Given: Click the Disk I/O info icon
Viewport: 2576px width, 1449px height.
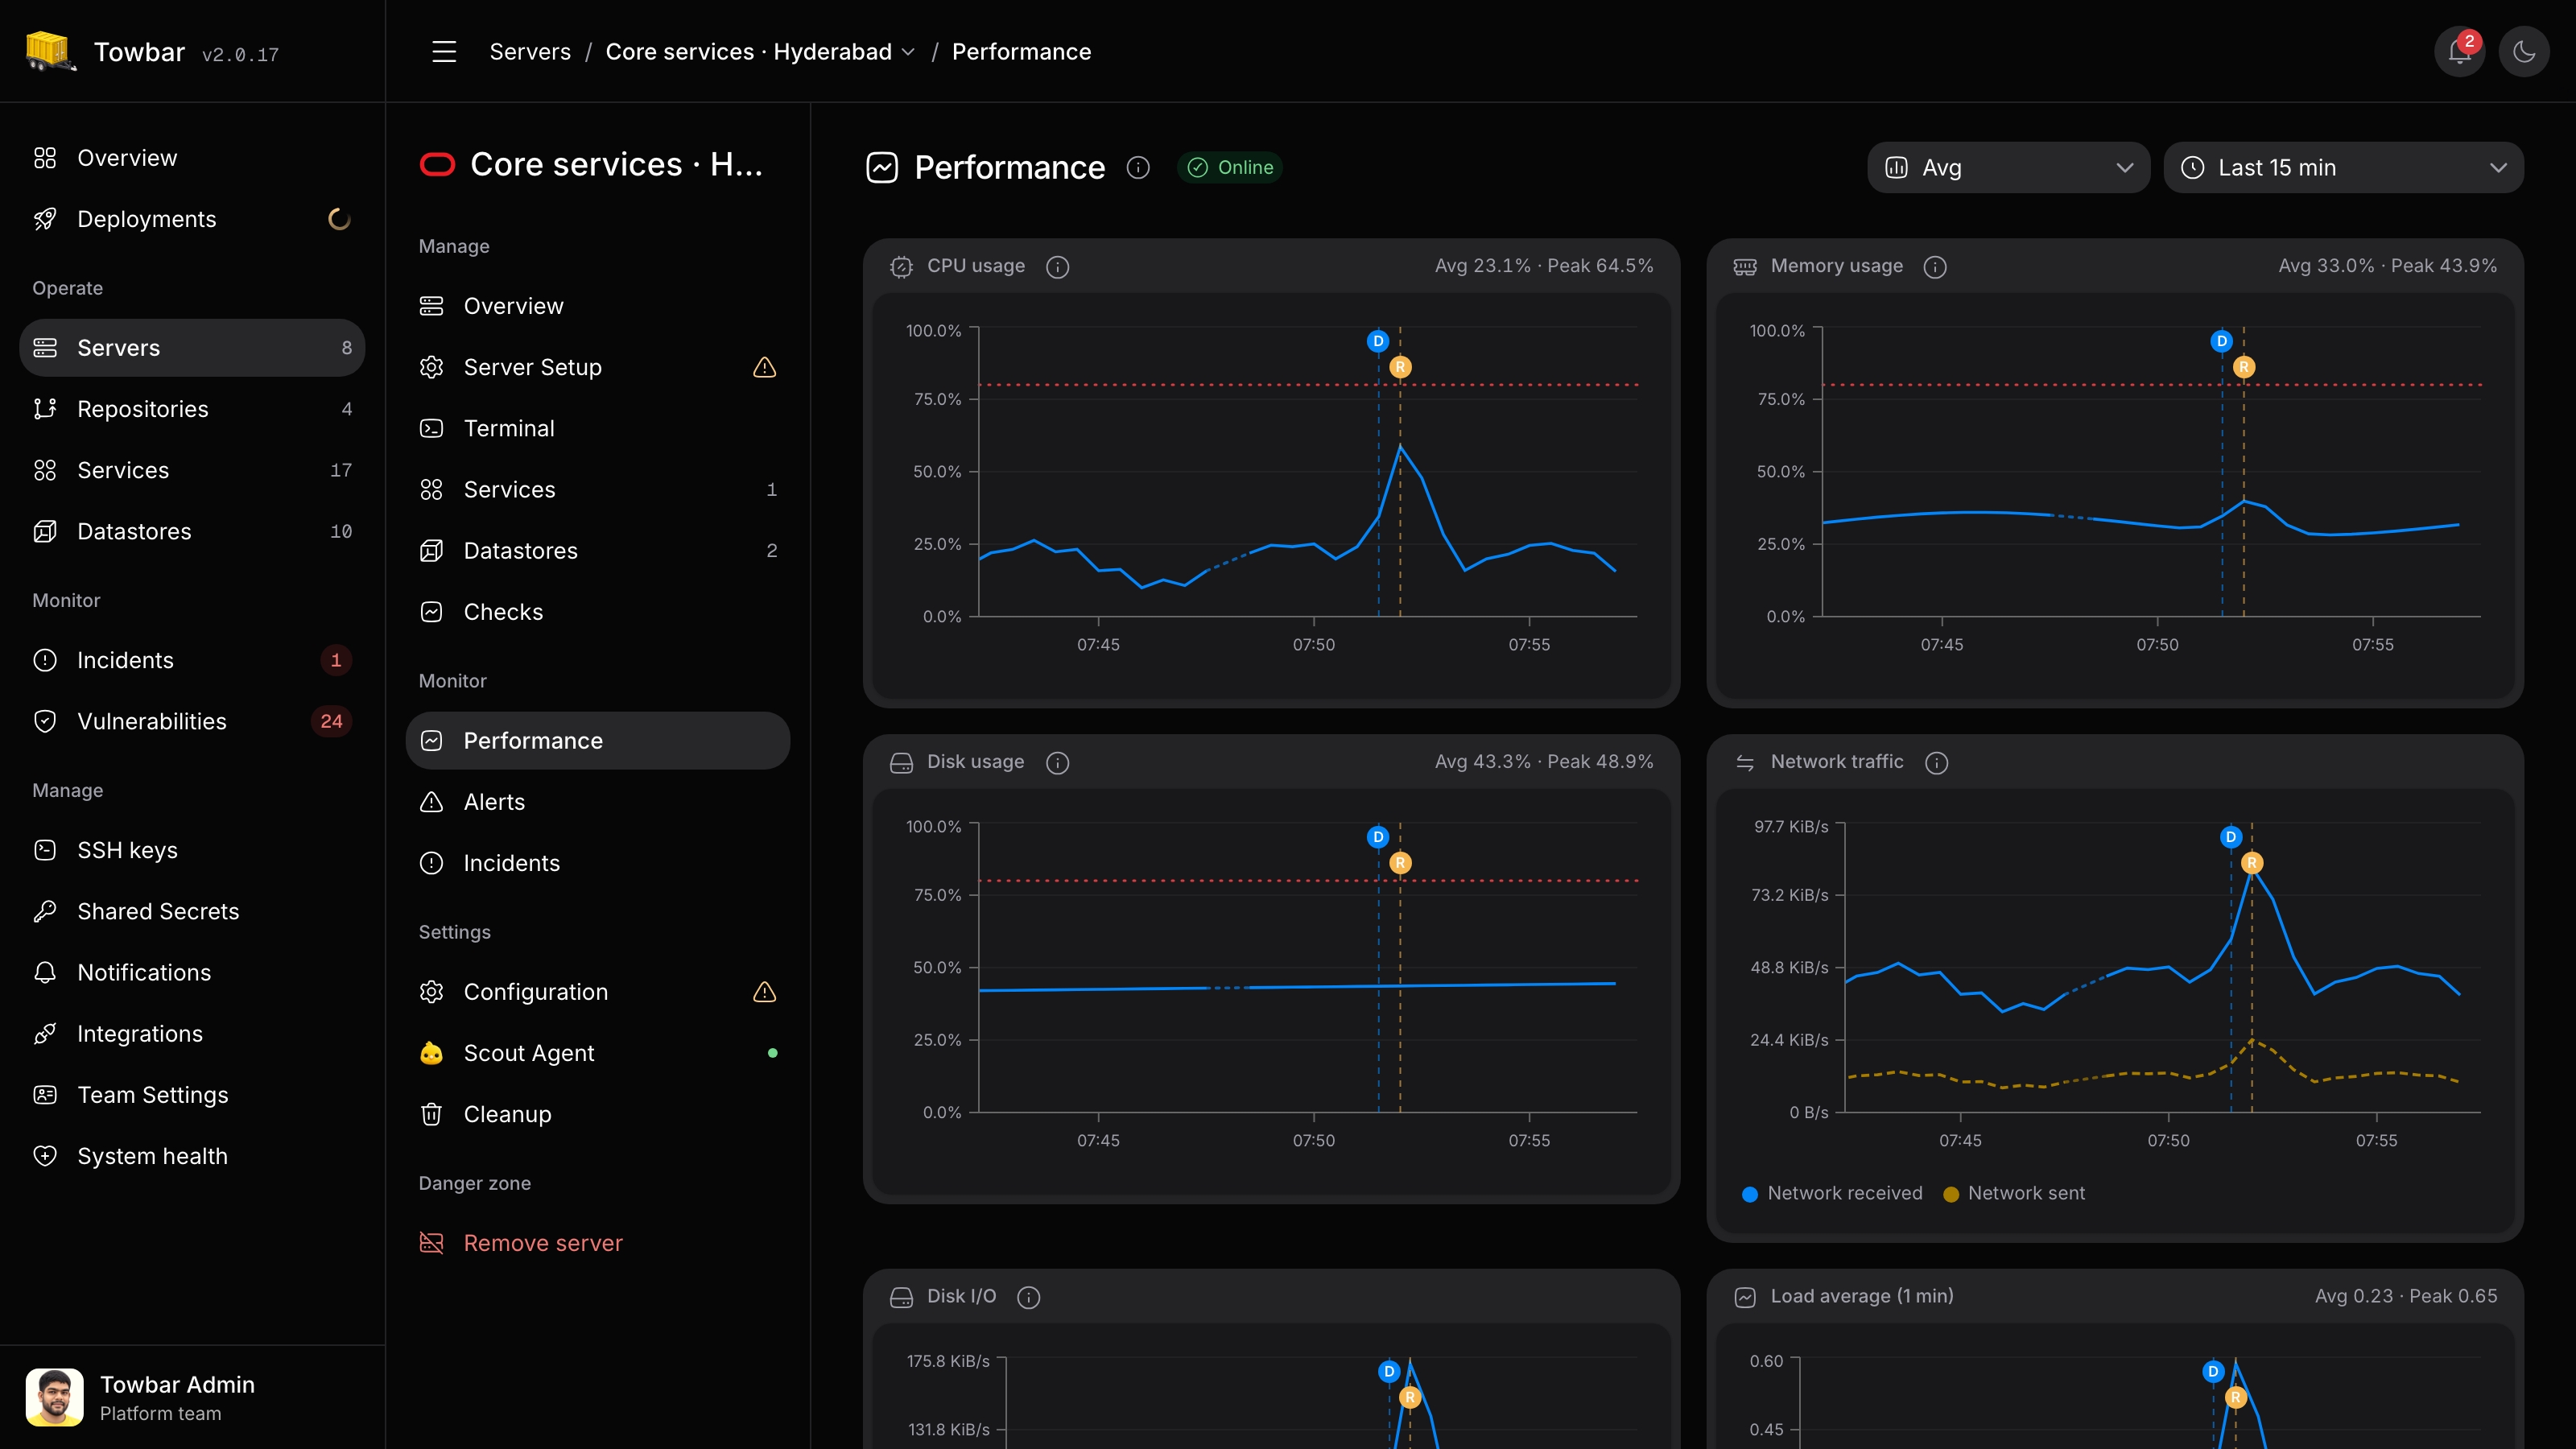Looking at the screenshot, I should 1028,1297.
